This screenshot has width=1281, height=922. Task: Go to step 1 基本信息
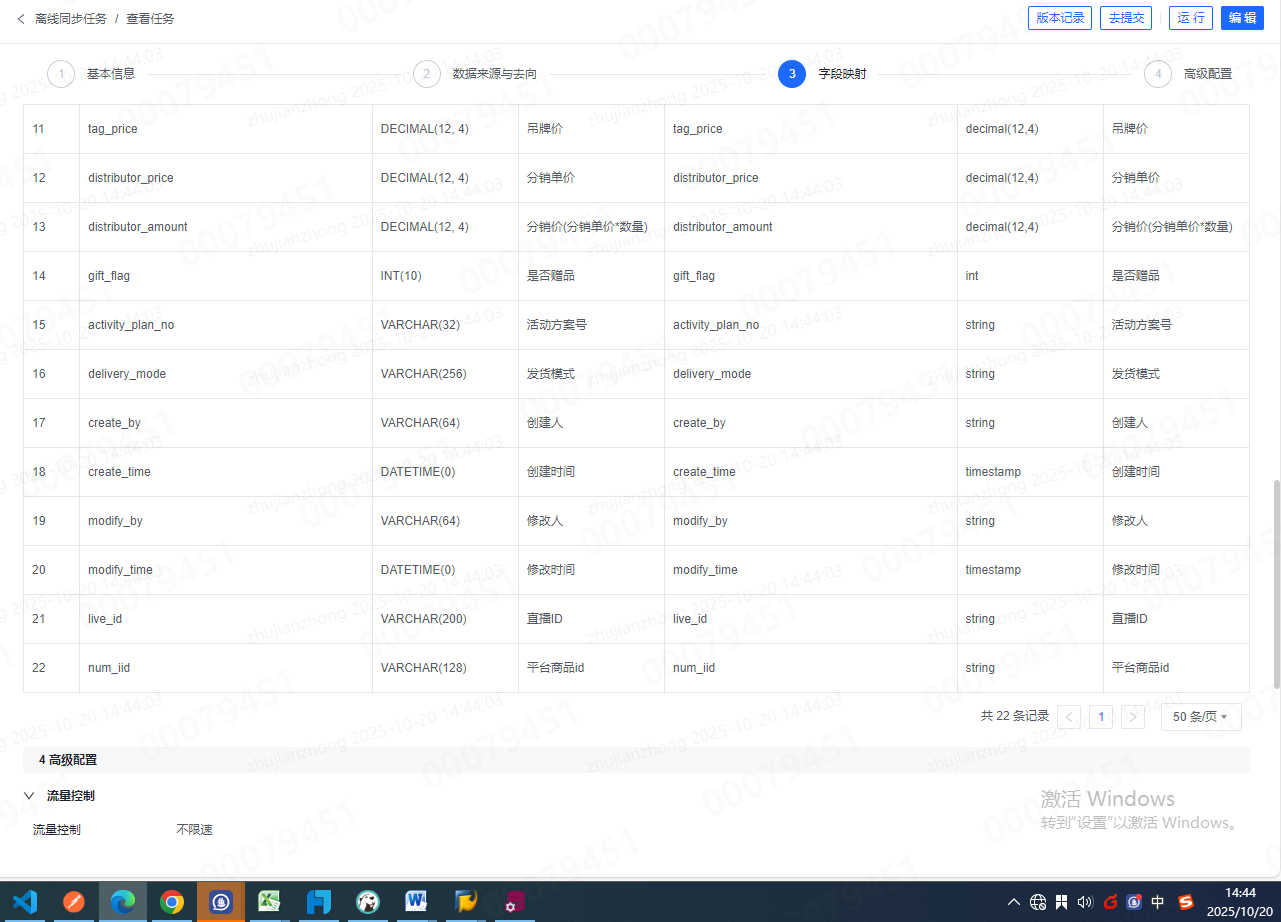(61, 74)
